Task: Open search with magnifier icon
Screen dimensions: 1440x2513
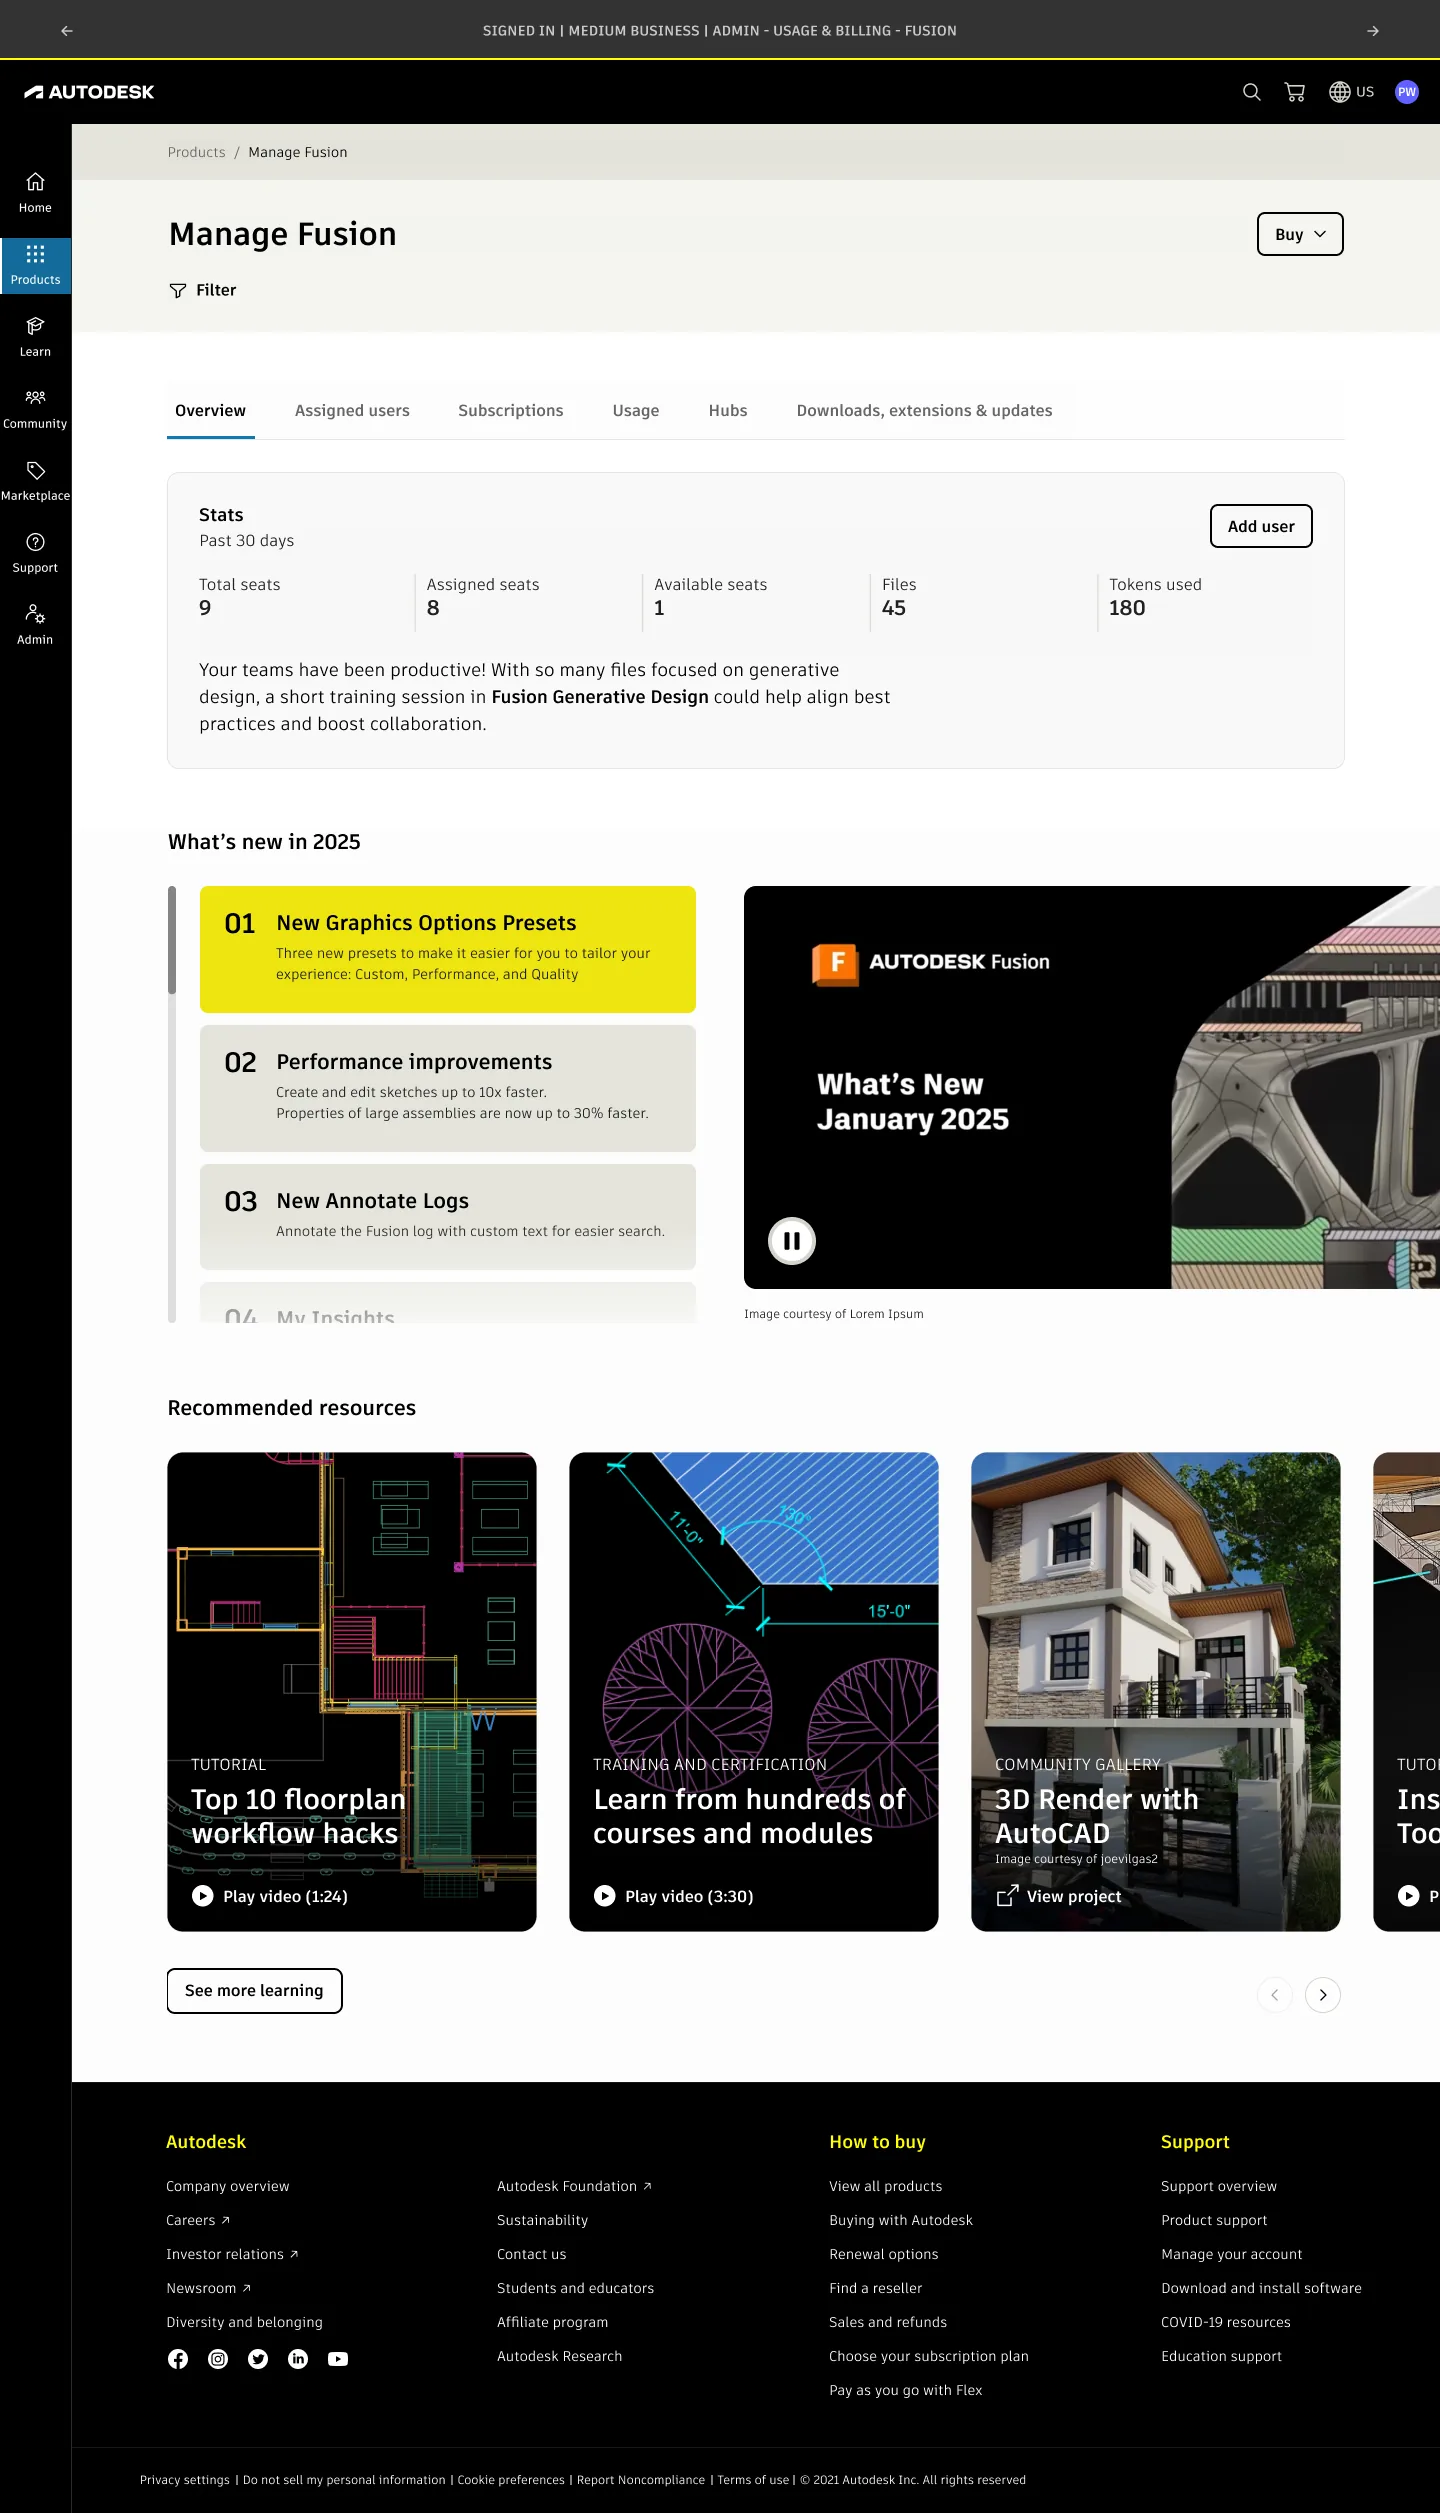Action: click(1252, 92)
